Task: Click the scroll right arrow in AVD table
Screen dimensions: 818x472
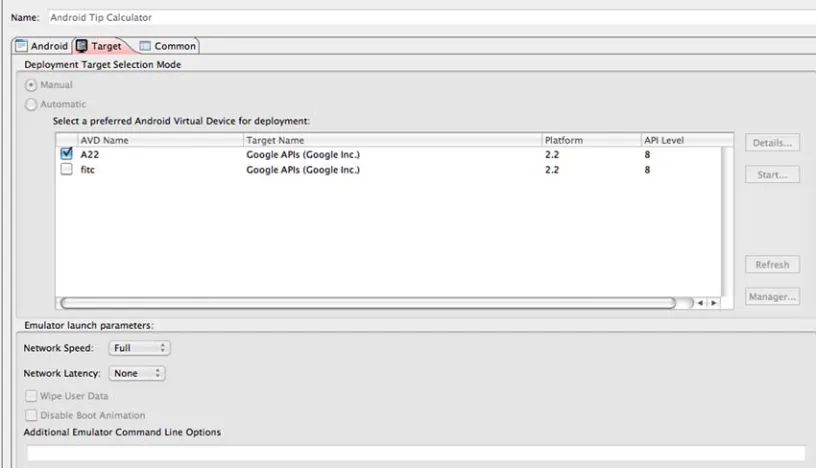Action: pyautogui.click(x=714, y=303)
